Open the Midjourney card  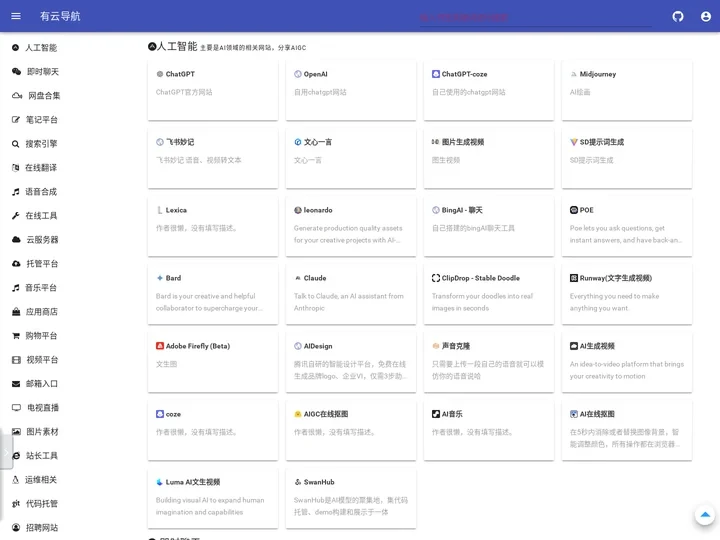[x=627, y=90]
